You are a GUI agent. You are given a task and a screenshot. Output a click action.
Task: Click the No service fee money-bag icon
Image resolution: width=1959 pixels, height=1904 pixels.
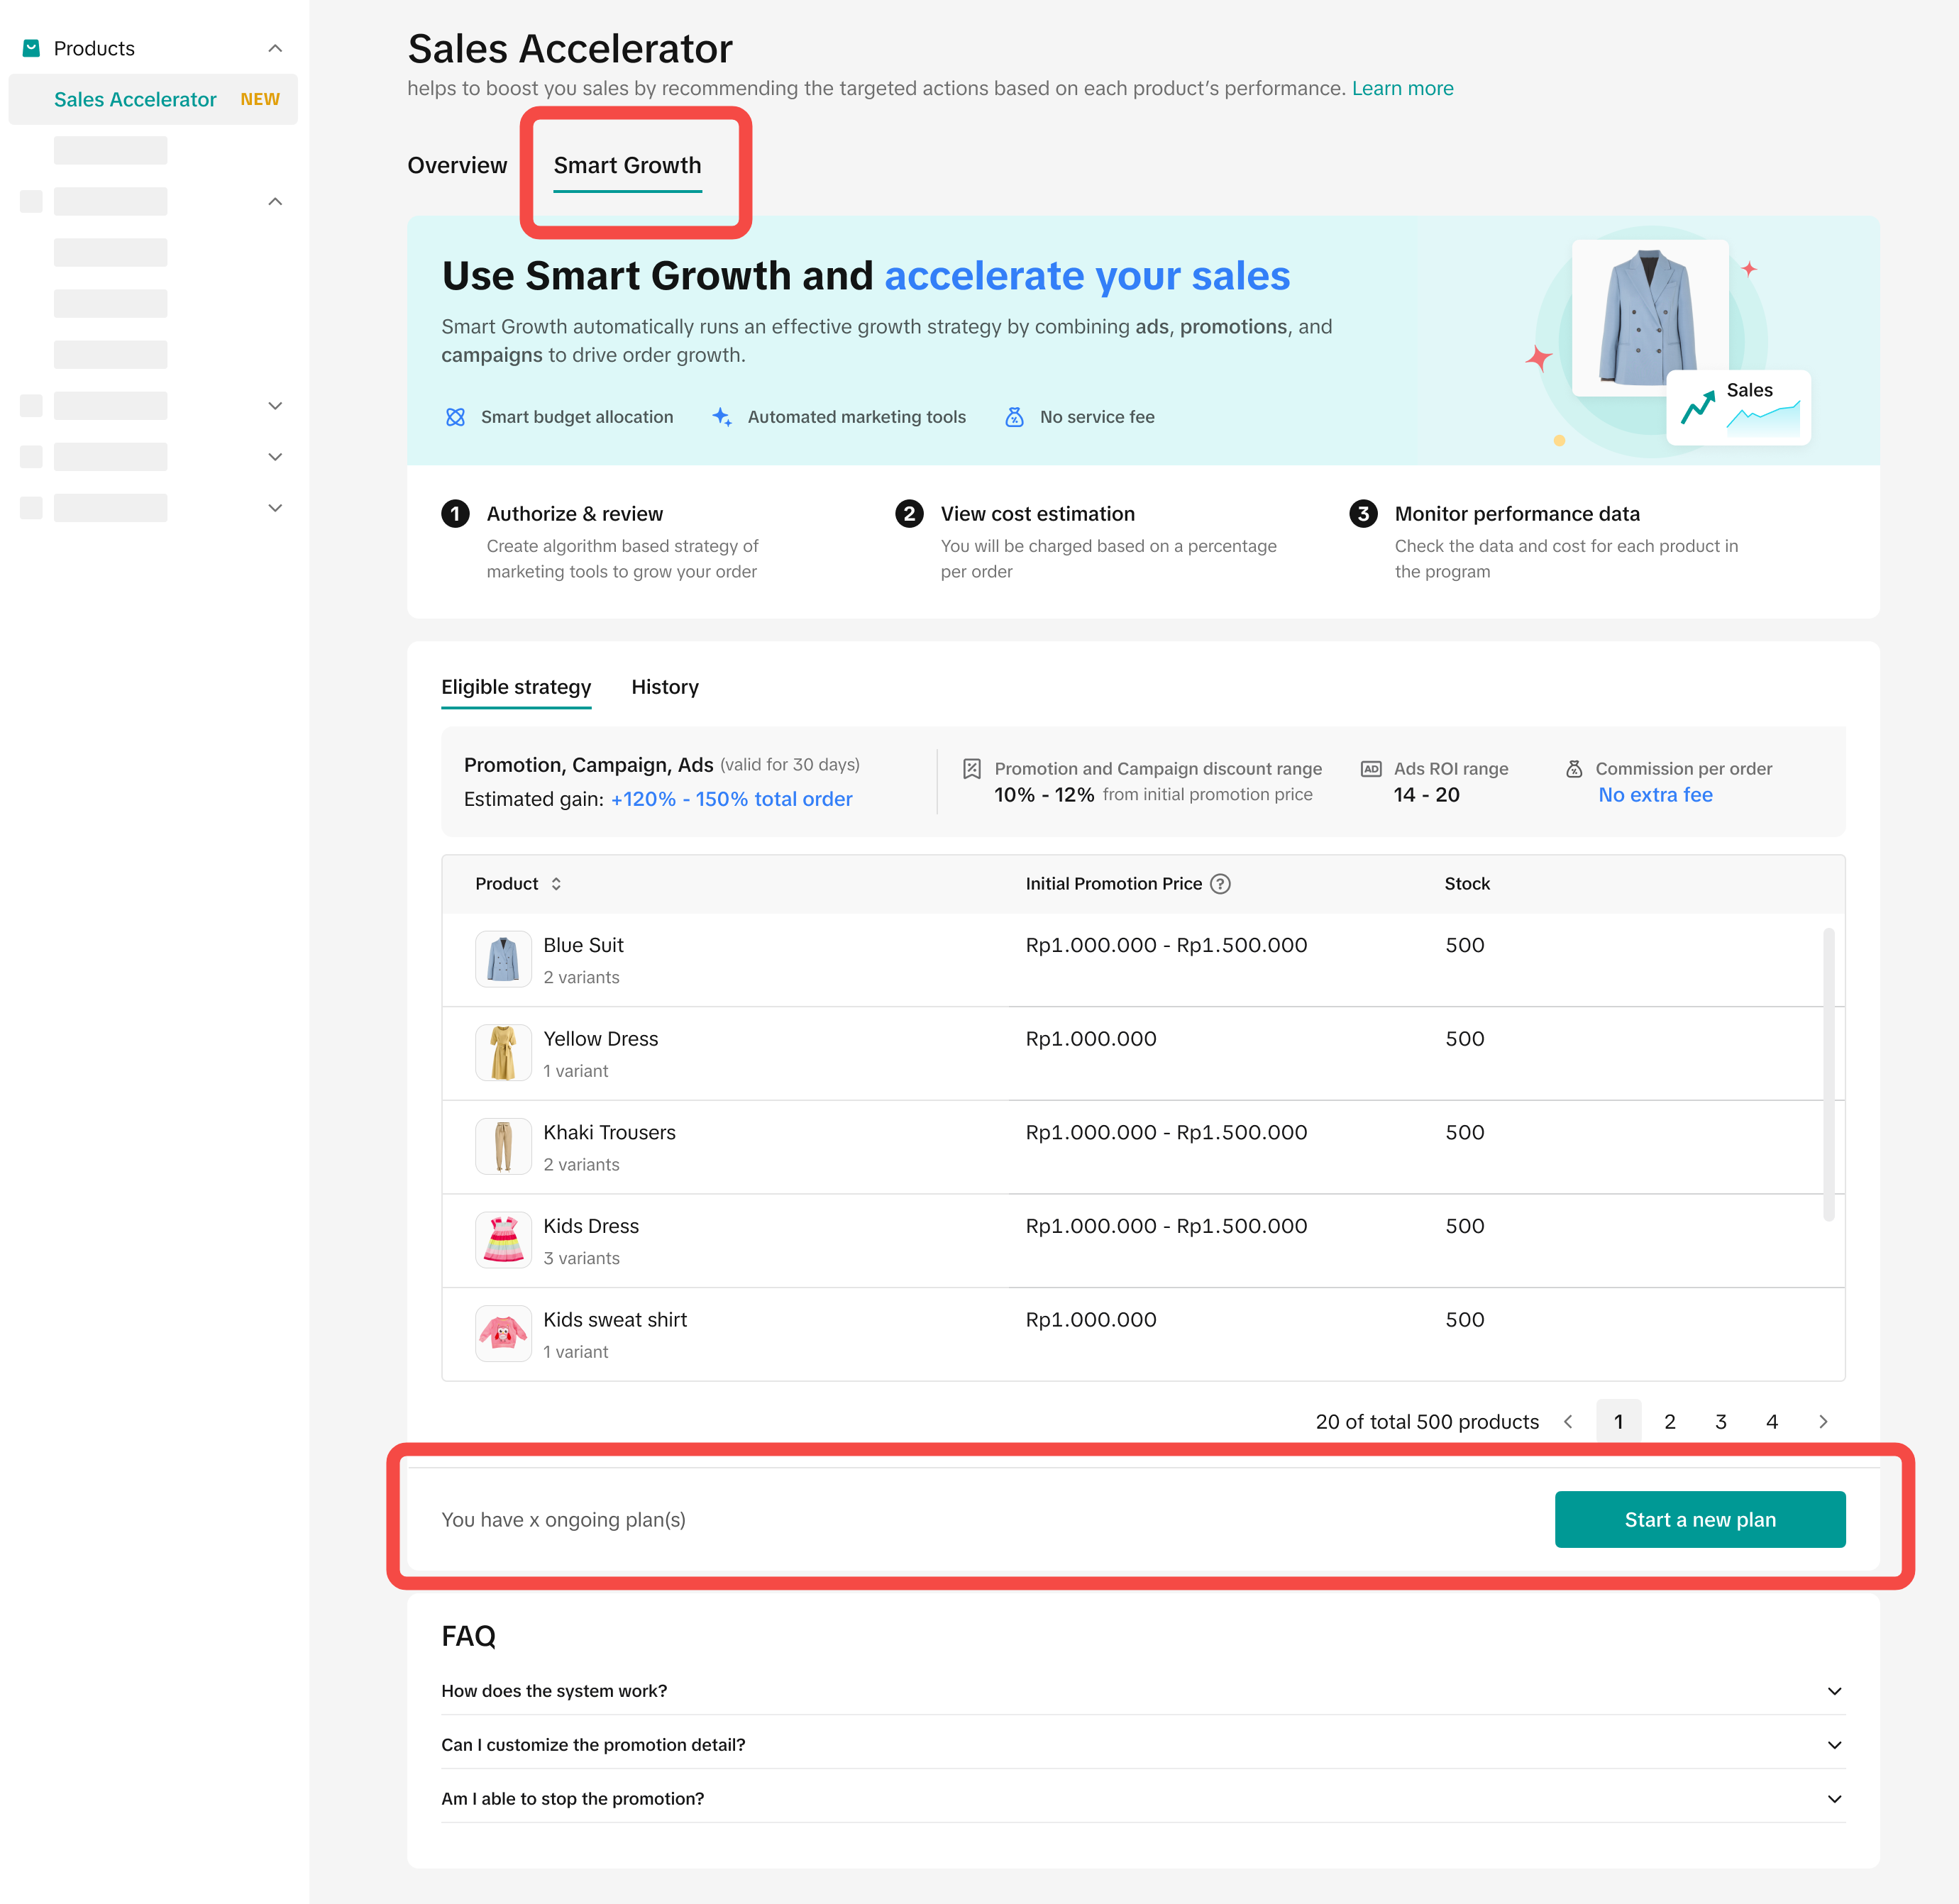(1014, 417)
